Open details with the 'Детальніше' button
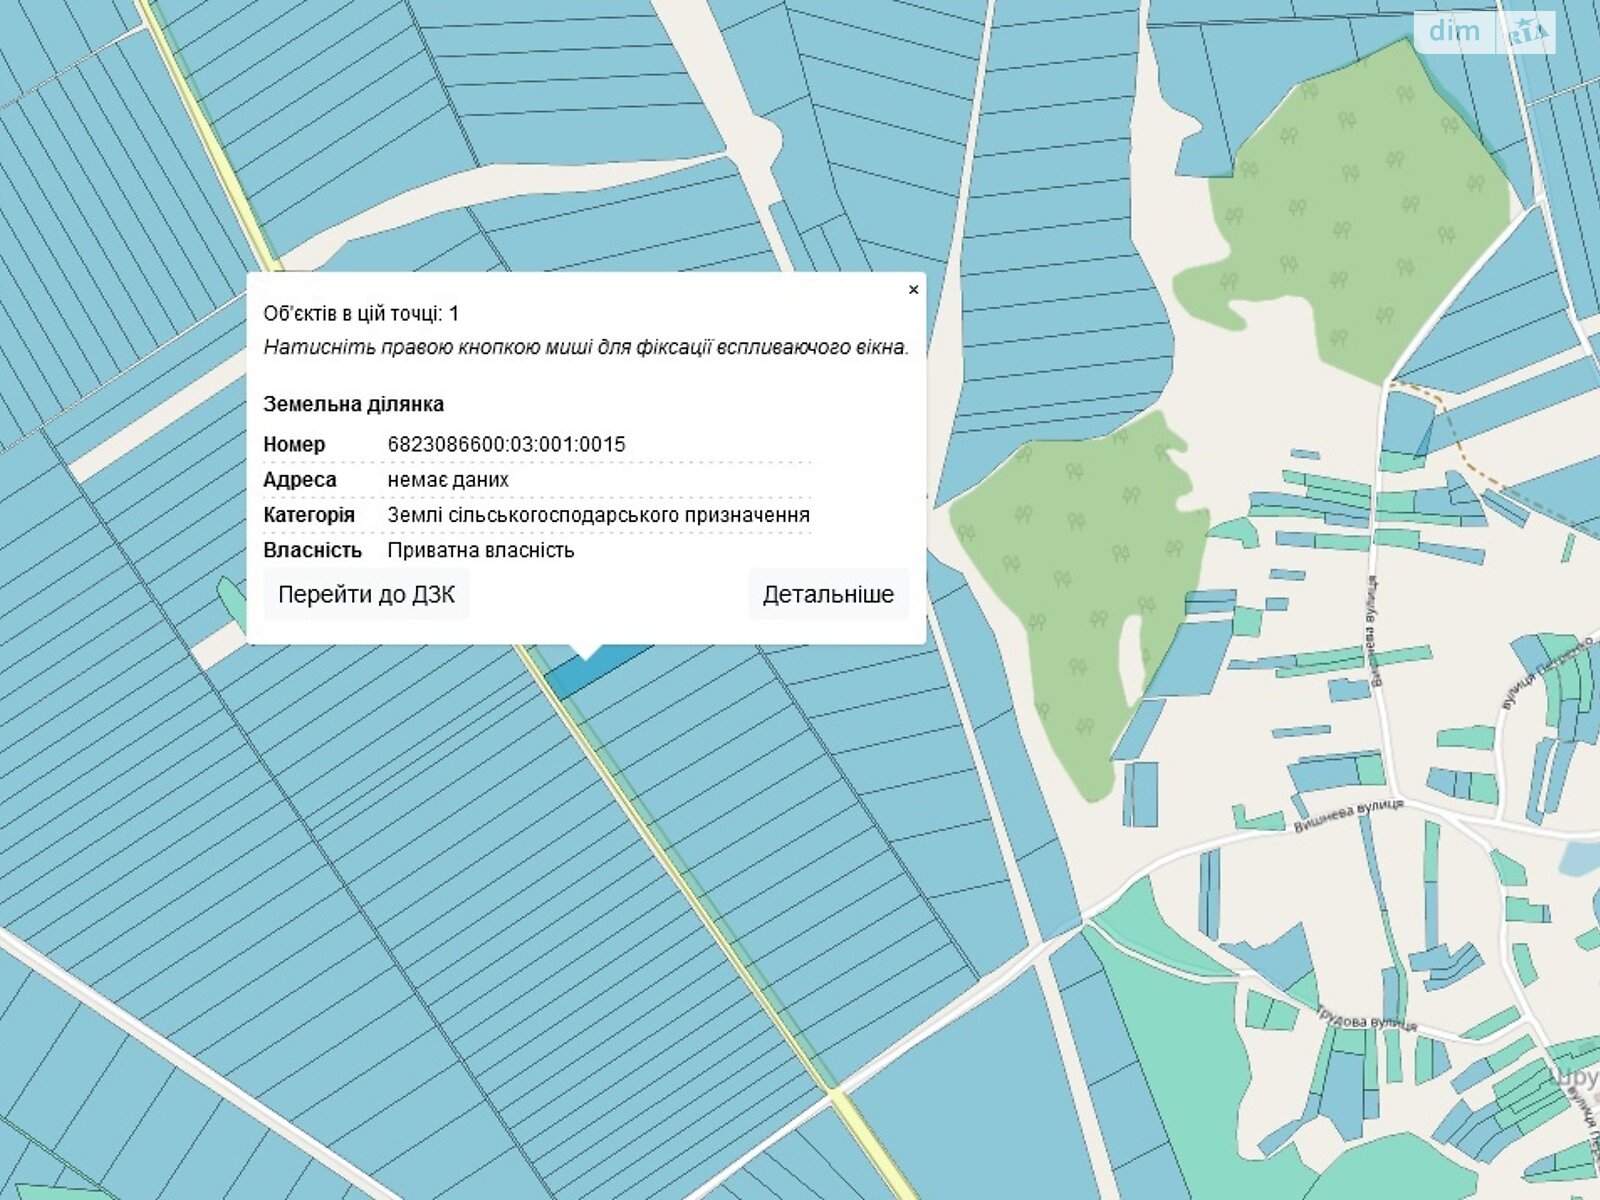This screenshot has width=1600, height=1200. (x=828, y=594)
